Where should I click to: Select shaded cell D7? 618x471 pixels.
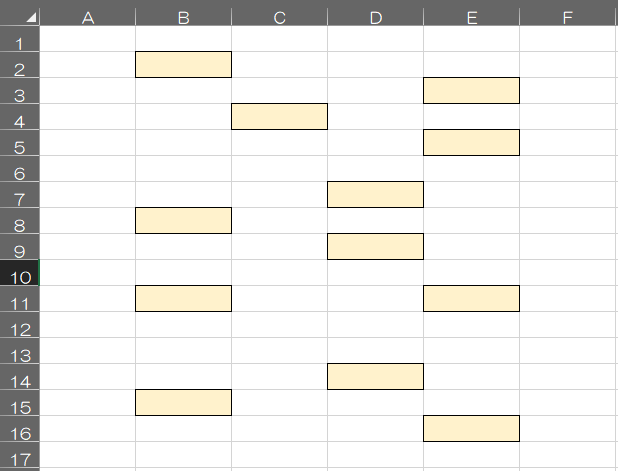pyautogui.click(x=375, y=194)
